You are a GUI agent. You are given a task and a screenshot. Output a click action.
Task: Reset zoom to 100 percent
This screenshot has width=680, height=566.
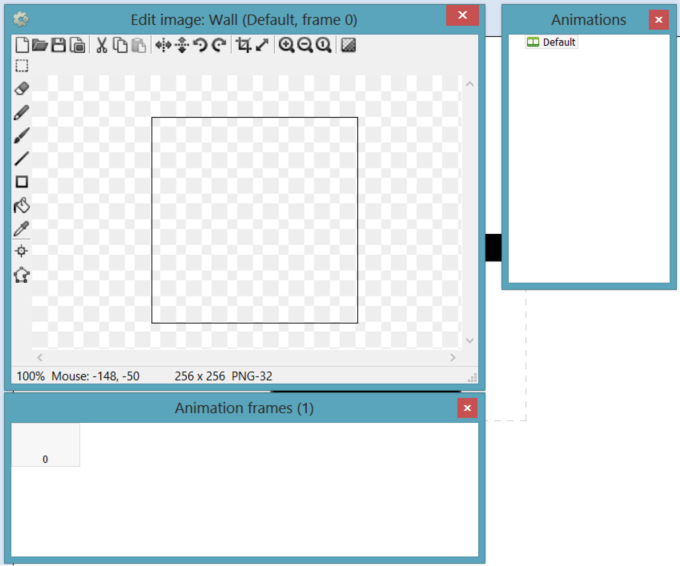point(324,45)
